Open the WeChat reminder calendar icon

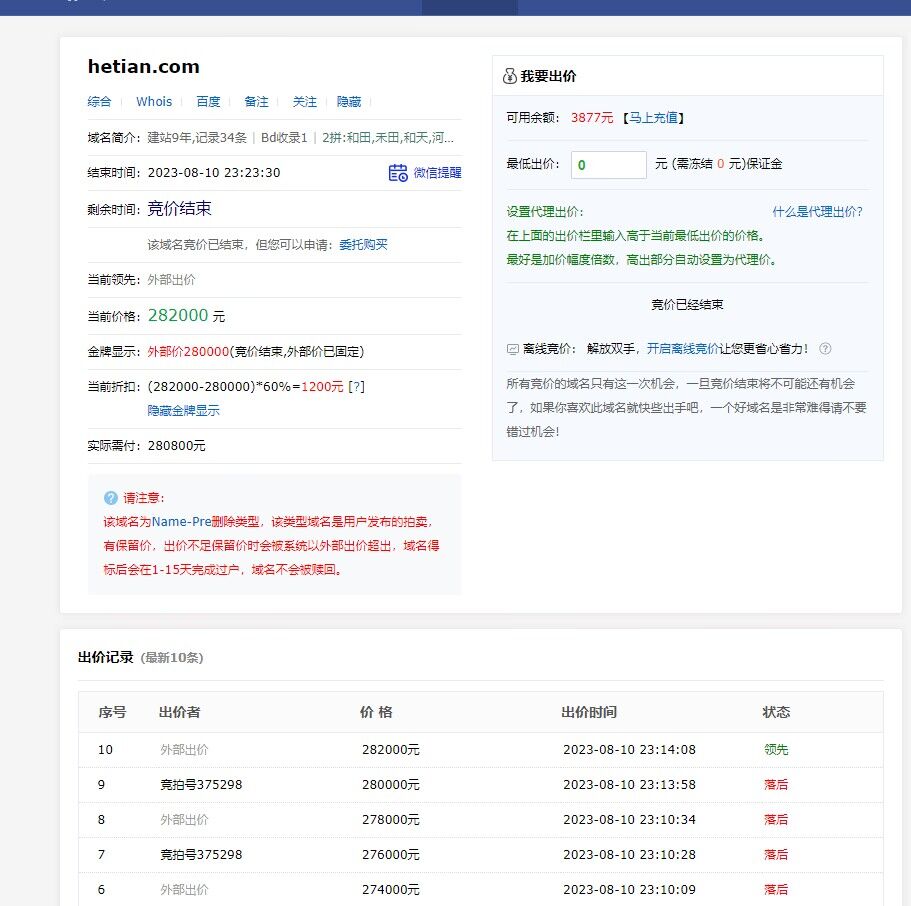point(398,173)
